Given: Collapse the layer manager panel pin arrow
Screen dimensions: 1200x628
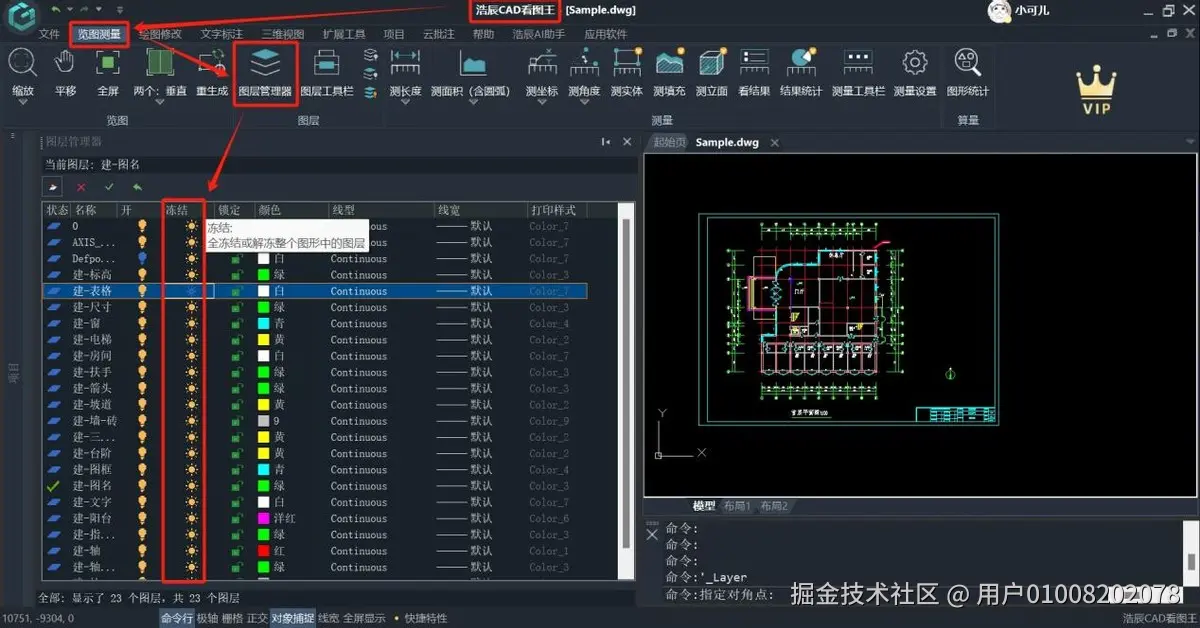Looking at the screenshot, I should coord(605,143).
